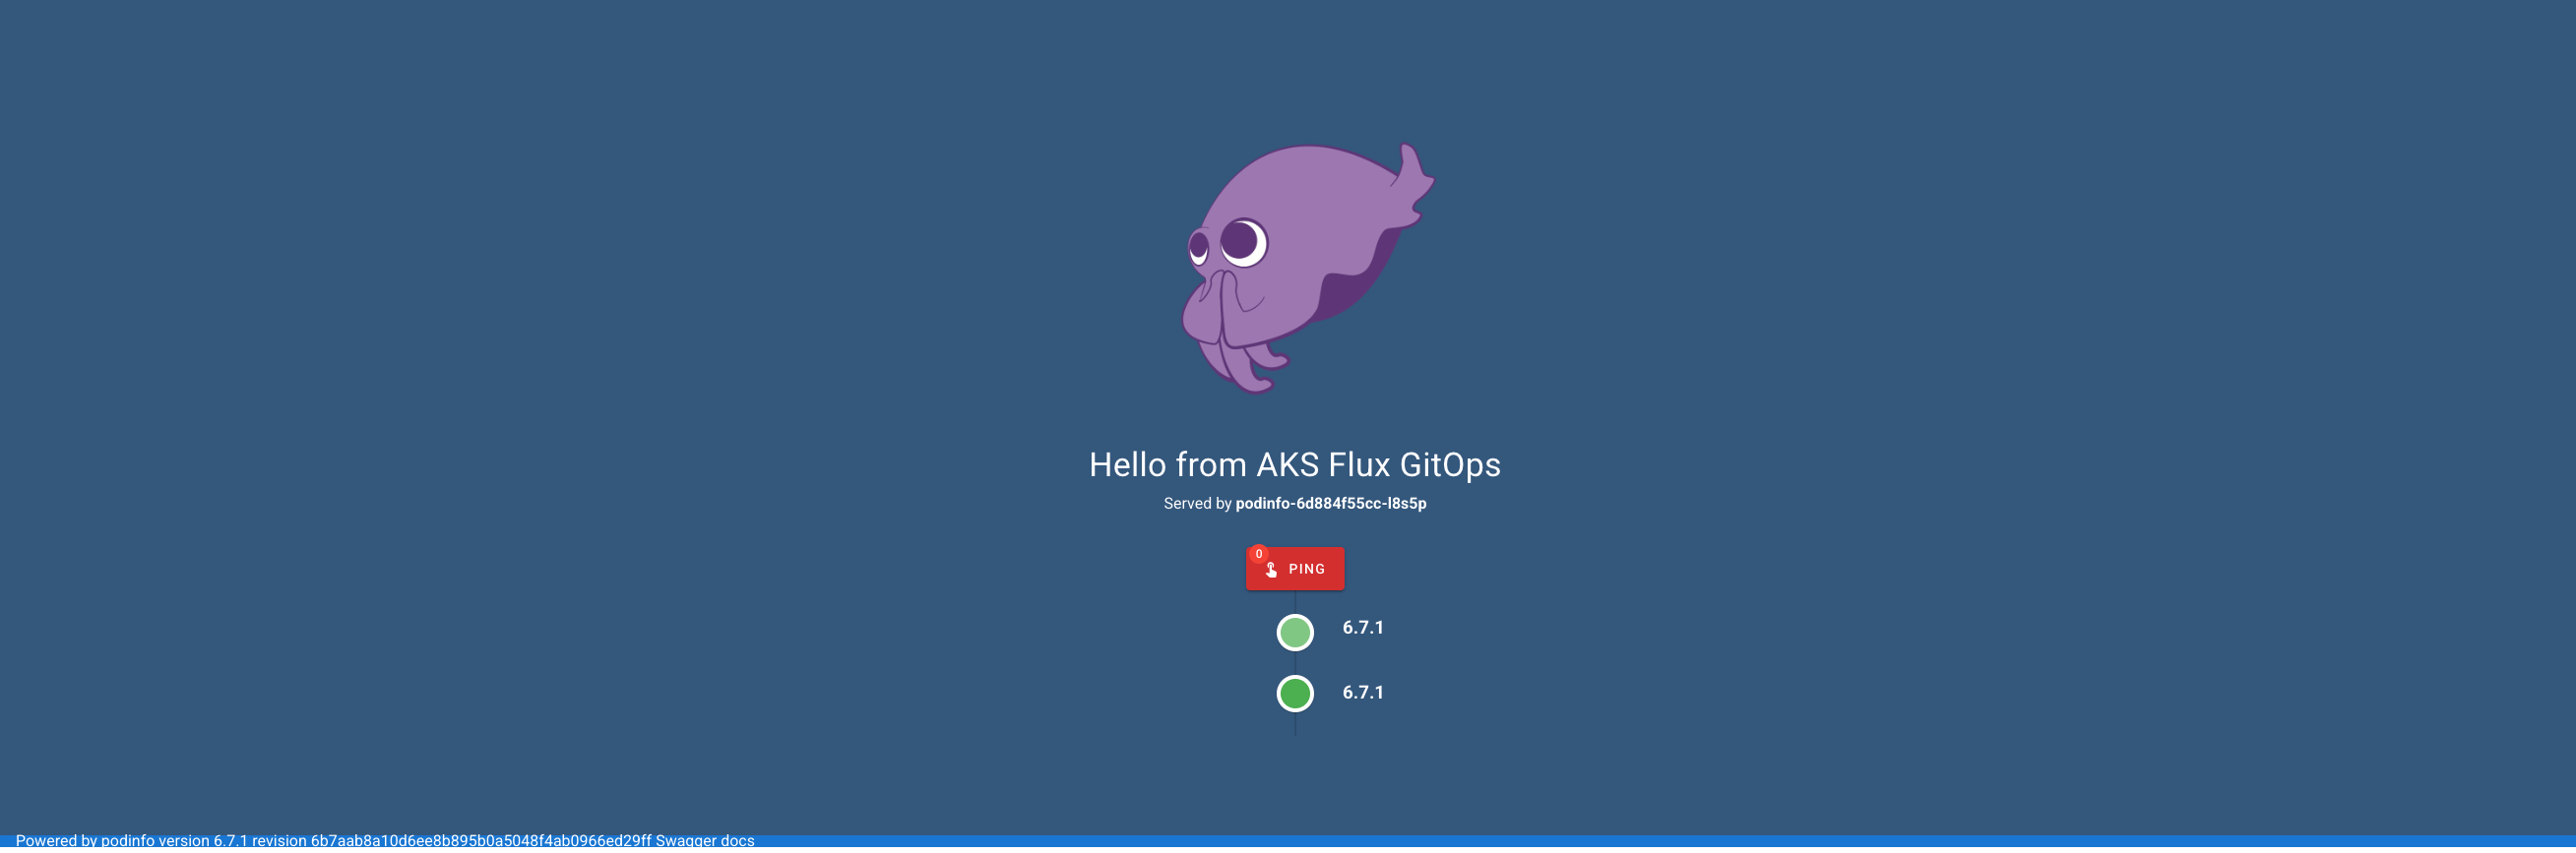Screen dimensions: 2576x853
Task: Open the Swagger docs link
Action: pos(705,841)
